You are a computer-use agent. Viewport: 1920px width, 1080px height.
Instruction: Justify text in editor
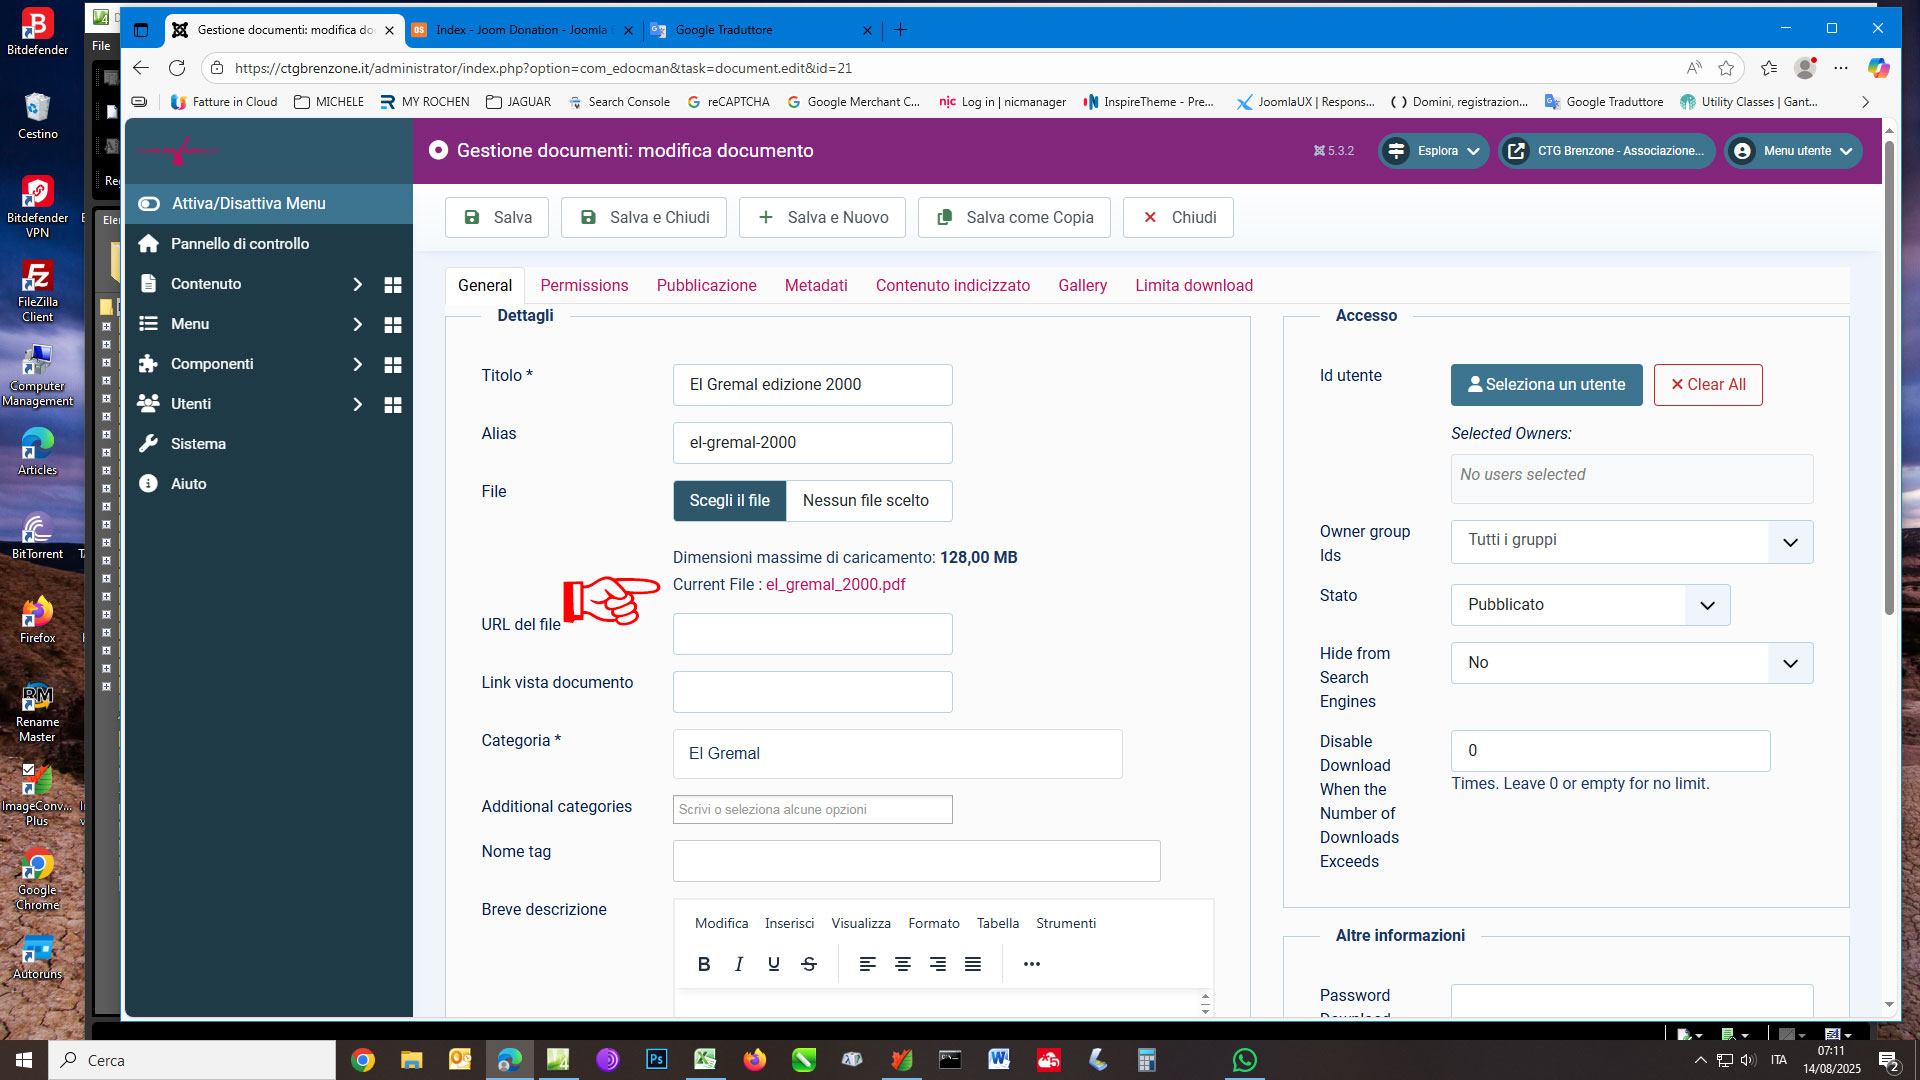(x=972, y=965)
